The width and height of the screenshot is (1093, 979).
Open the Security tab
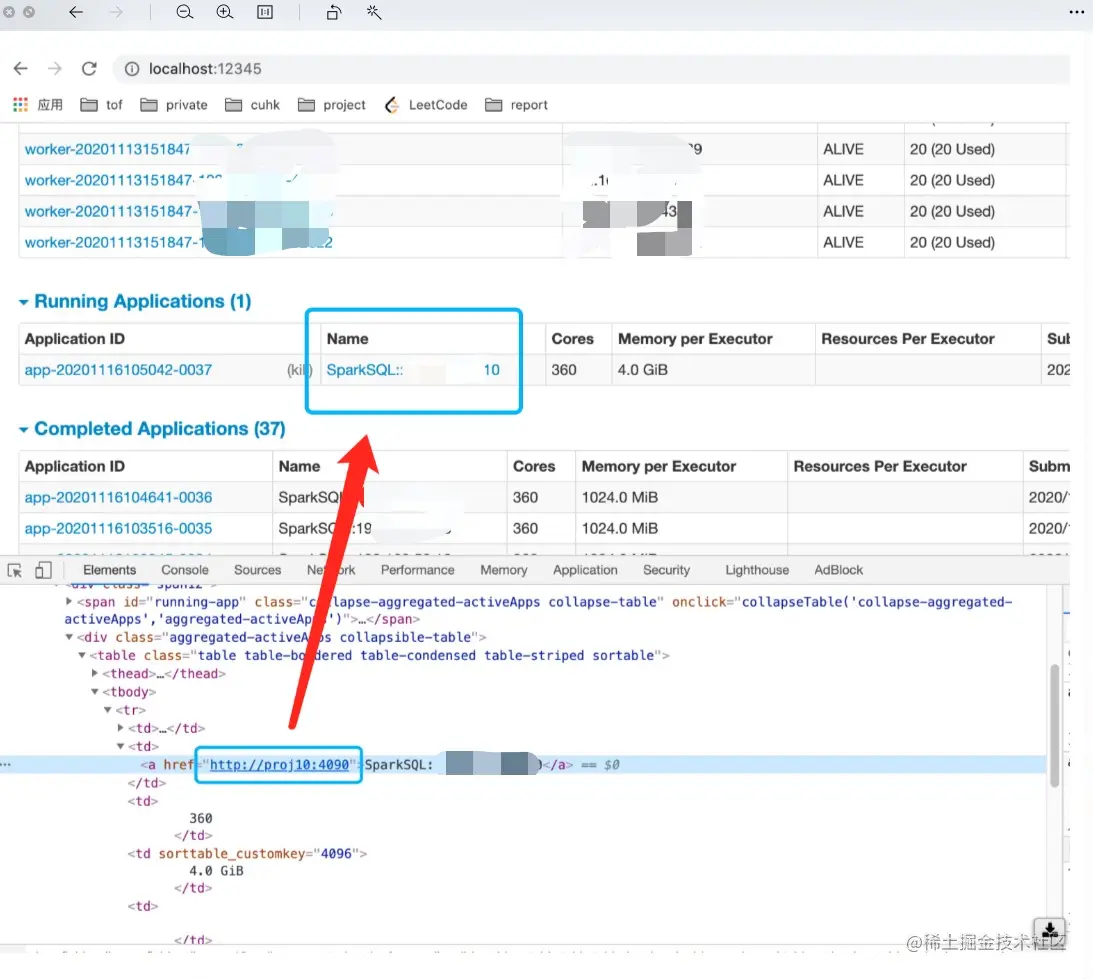pyautogui.click(x=666, y=570)
